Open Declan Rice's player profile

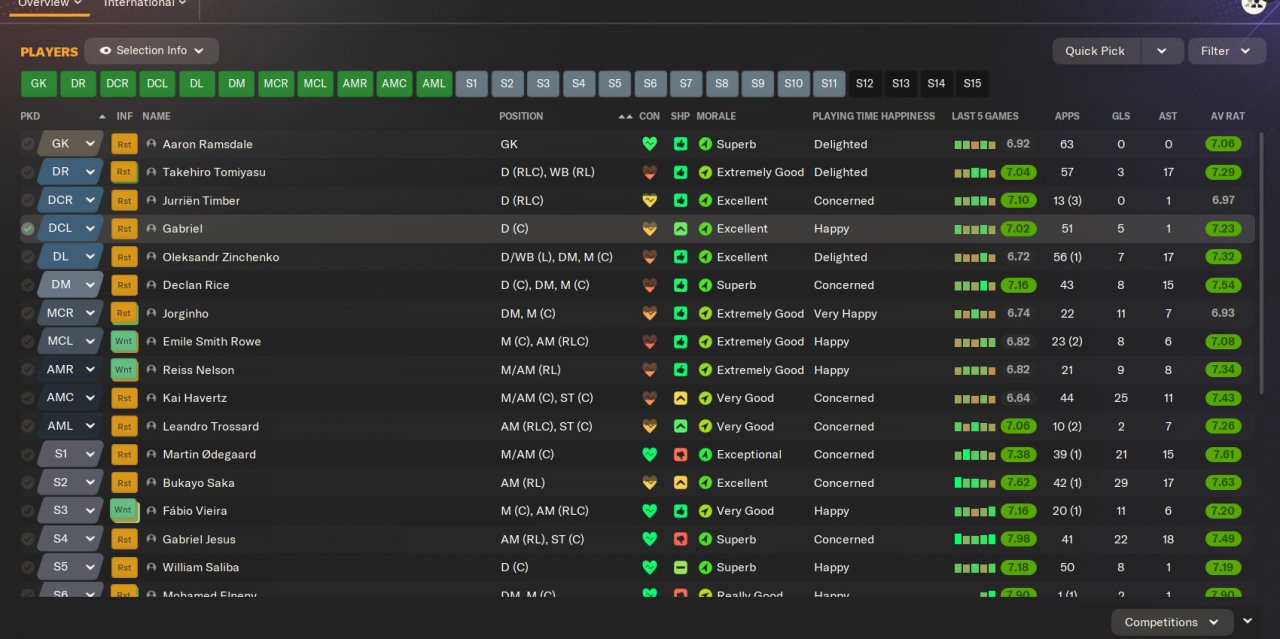click(x=196, y=285)
